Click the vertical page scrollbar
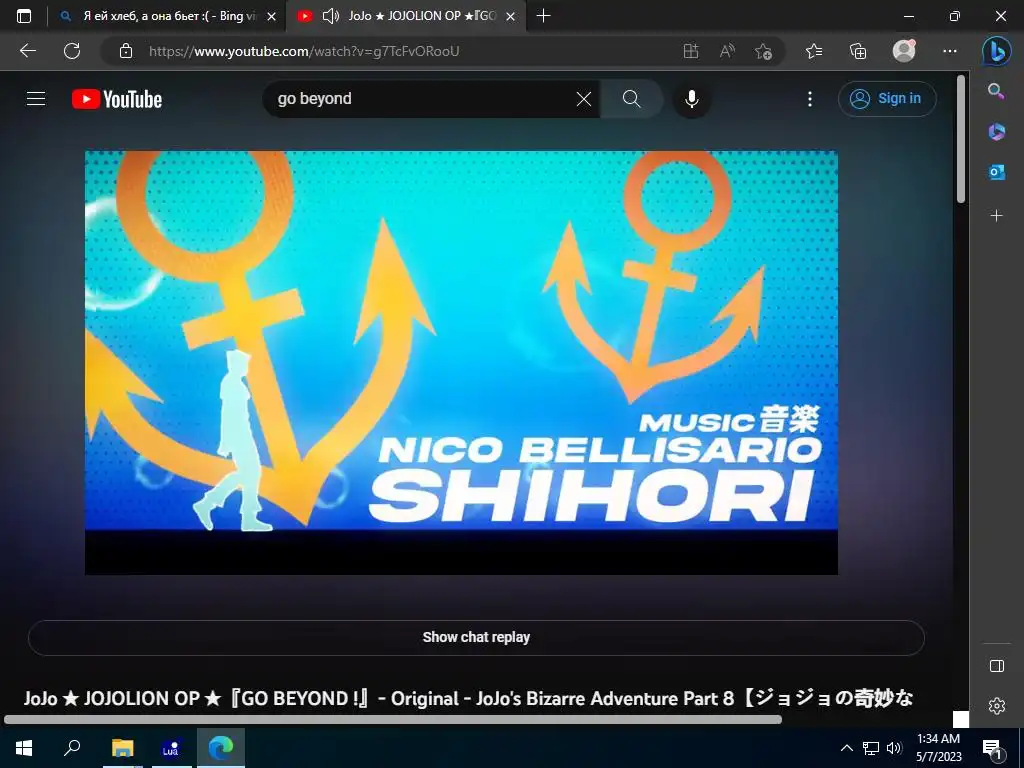This screenshot has width=1024, height=768. click(x=961, y=139)
